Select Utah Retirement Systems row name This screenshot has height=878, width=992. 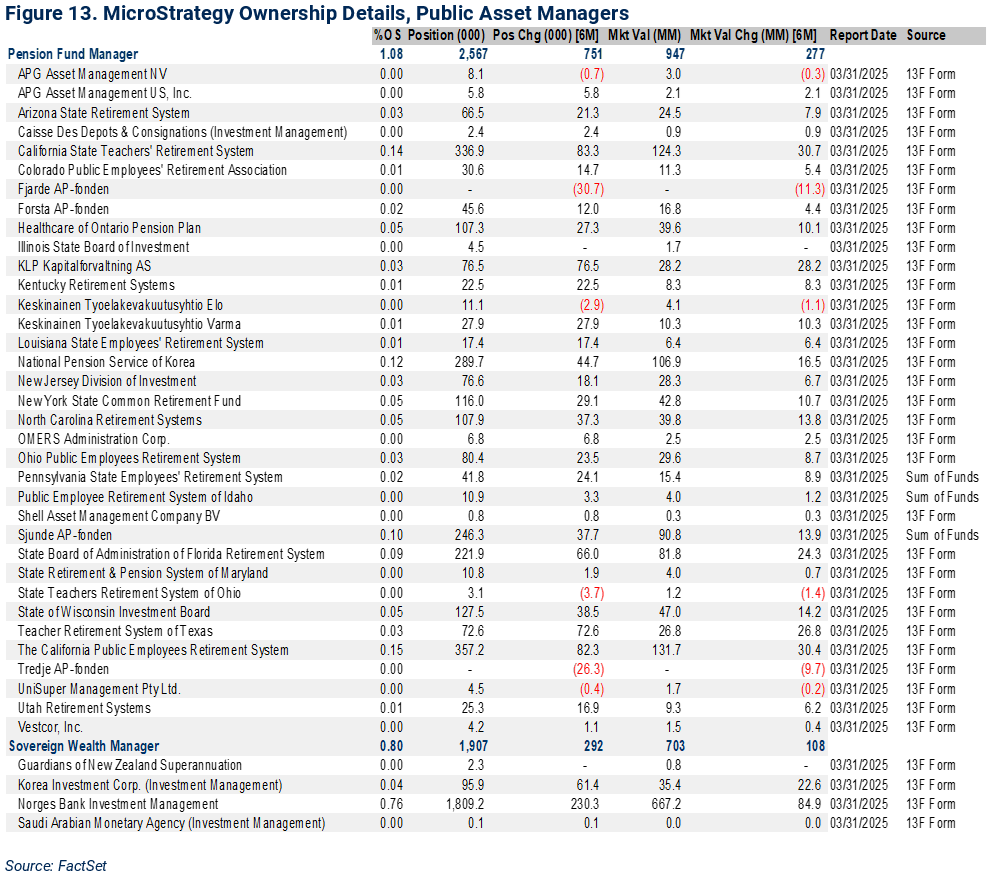click(x=84, y=708)
